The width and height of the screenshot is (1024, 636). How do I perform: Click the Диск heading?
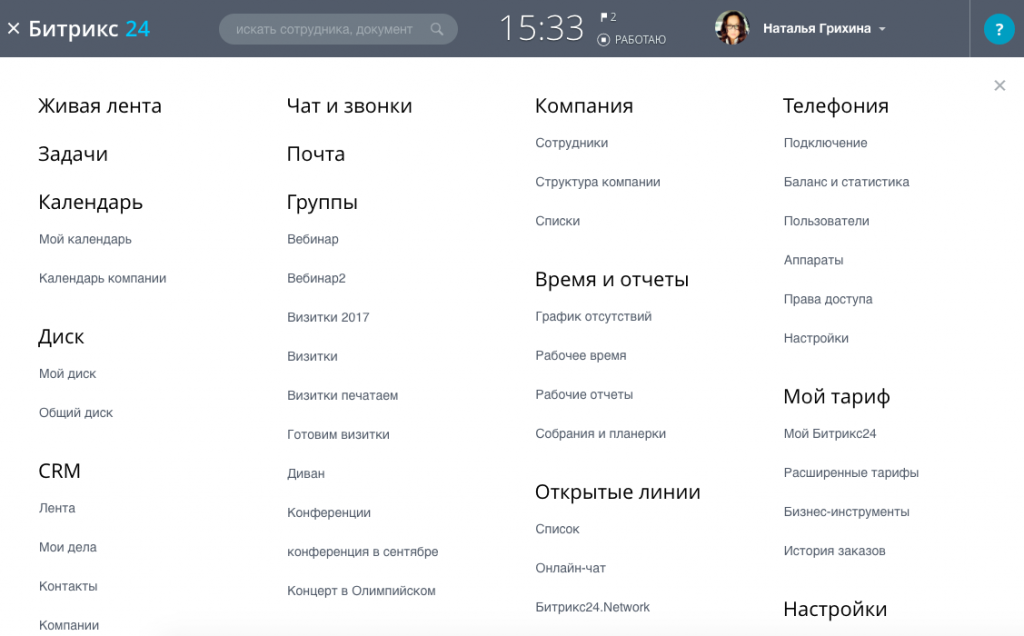[x=61, y=337]
